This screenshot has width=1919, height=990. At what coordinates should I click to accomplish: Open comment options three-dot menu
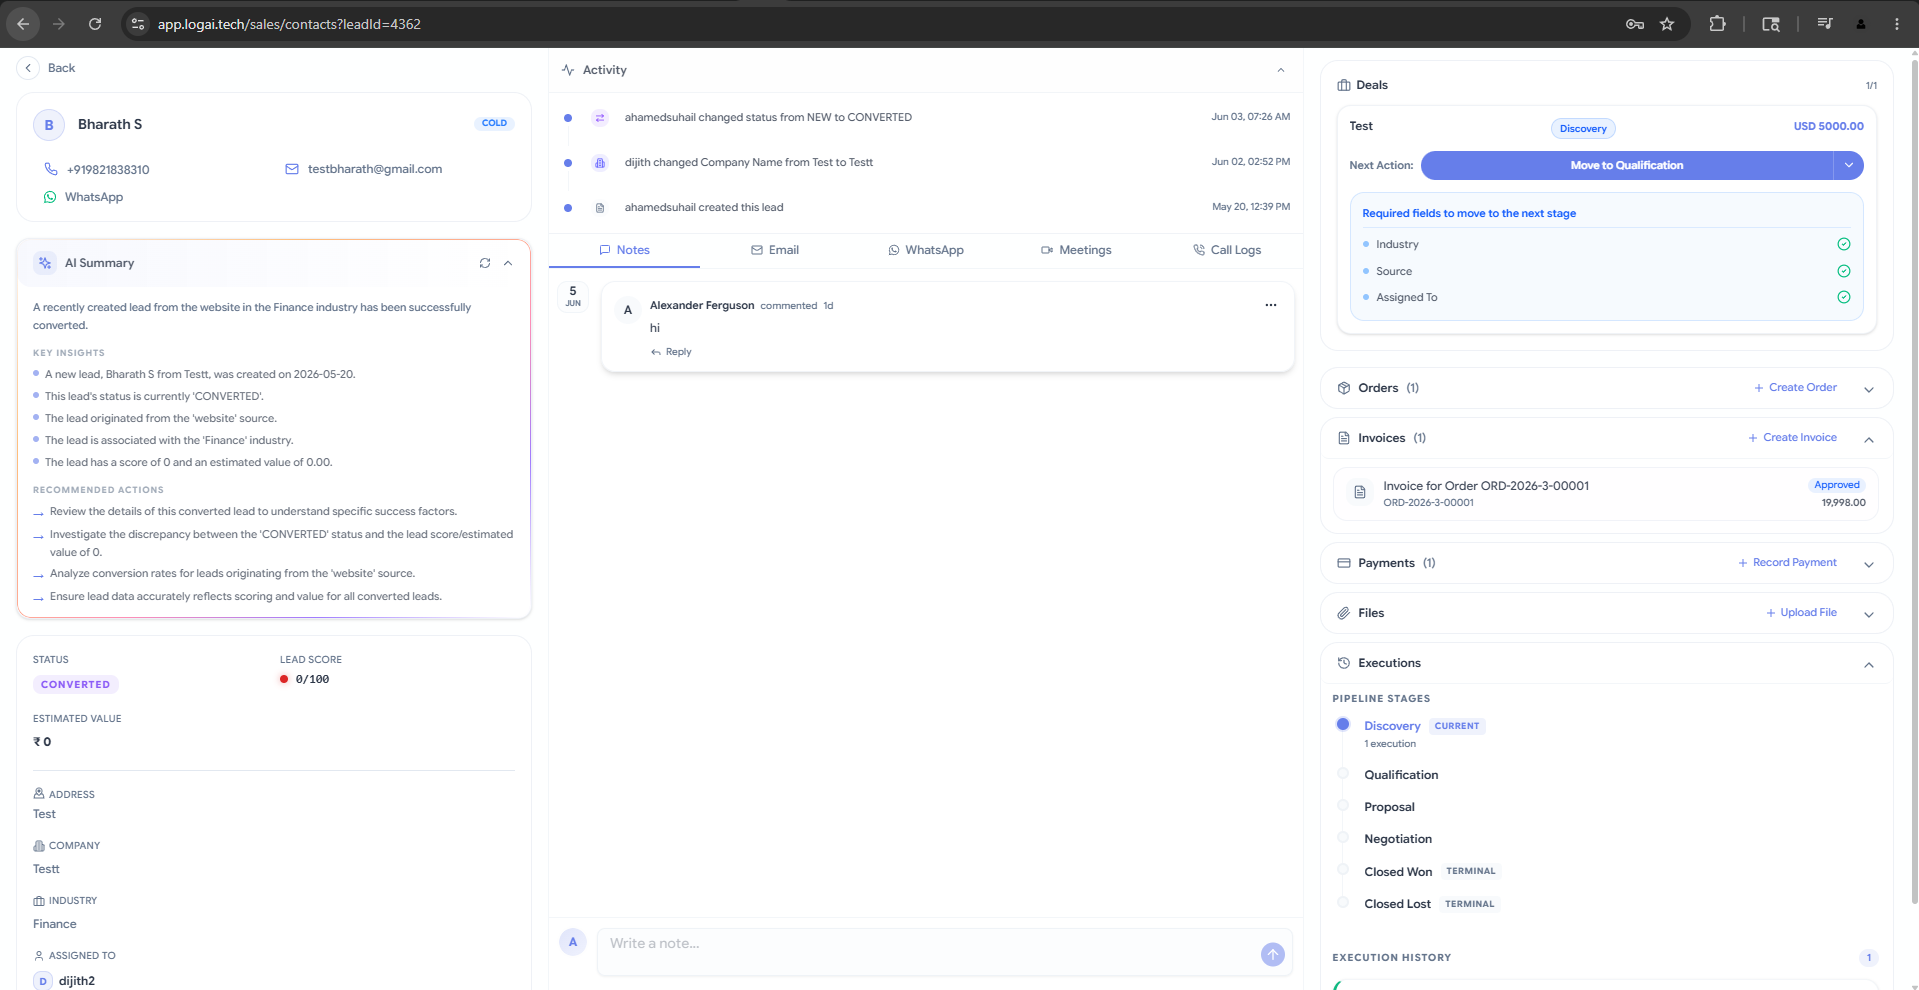coord(1271,305)
